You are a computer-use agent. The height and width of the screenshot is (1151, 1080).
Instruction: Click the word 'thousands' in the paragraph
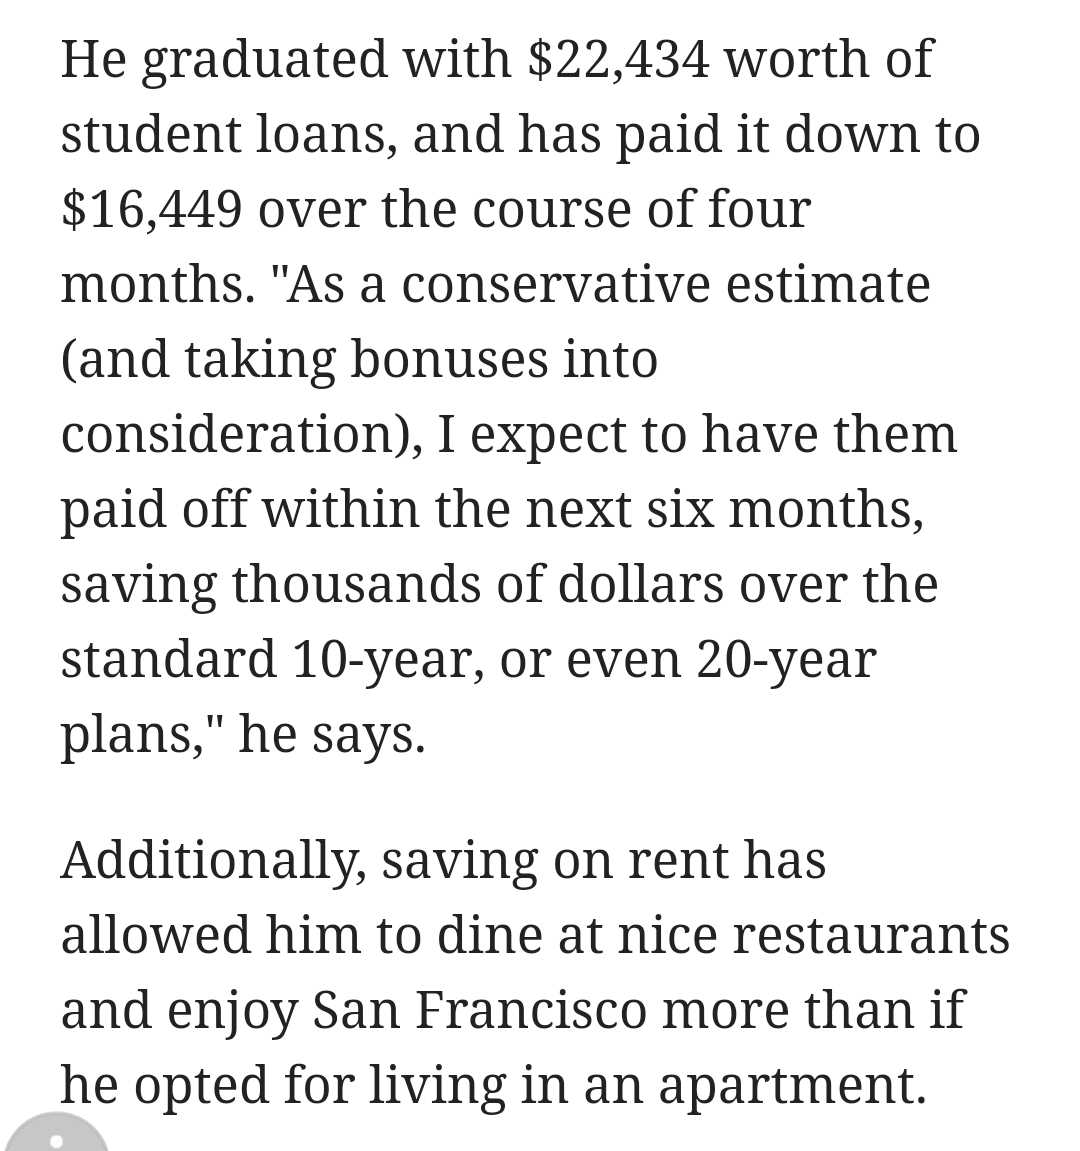pyautogui.click(x=357, y=584)
